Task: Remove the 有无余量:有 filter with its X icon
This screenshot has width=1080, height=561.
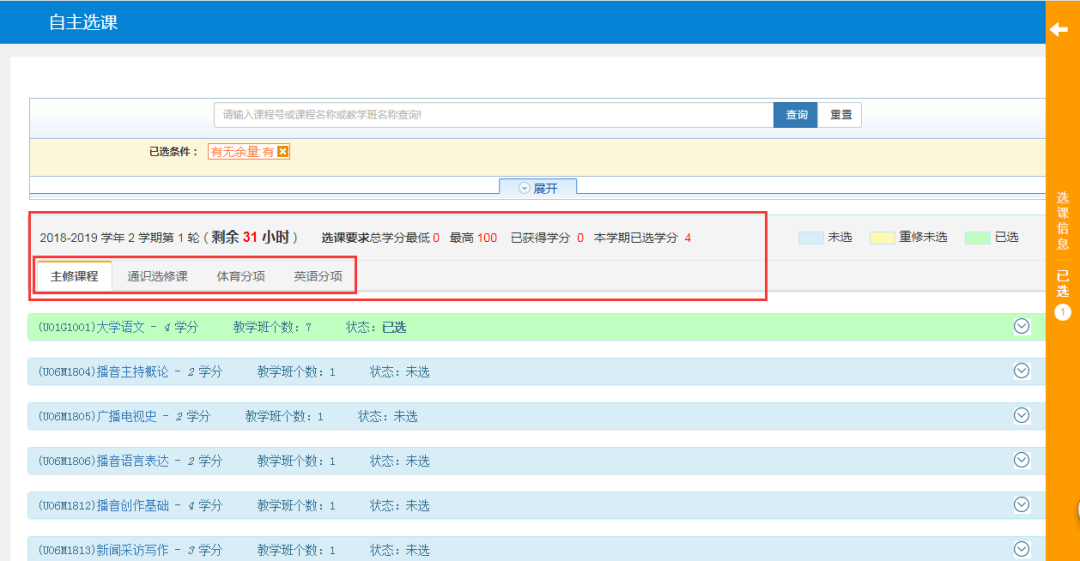Action: 282,152
